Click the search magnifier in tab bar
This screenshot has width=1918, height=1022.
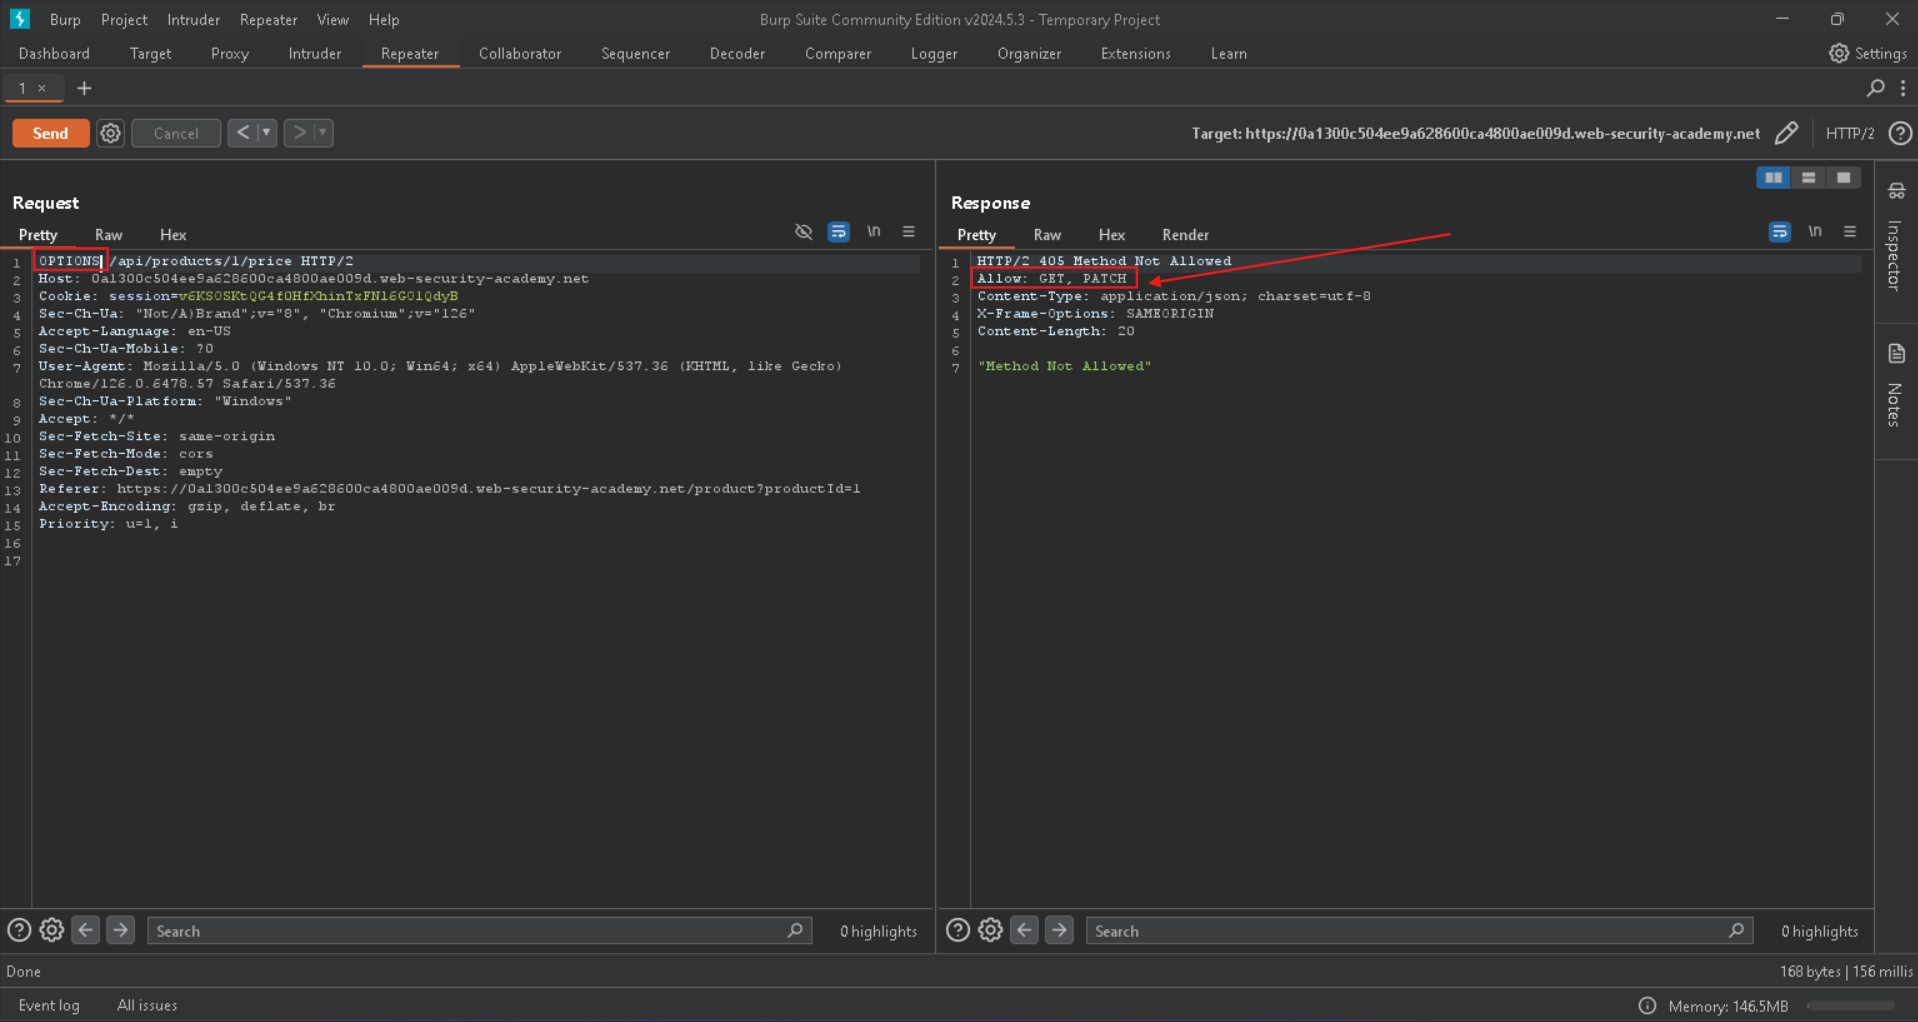[x=1875, y=88]
